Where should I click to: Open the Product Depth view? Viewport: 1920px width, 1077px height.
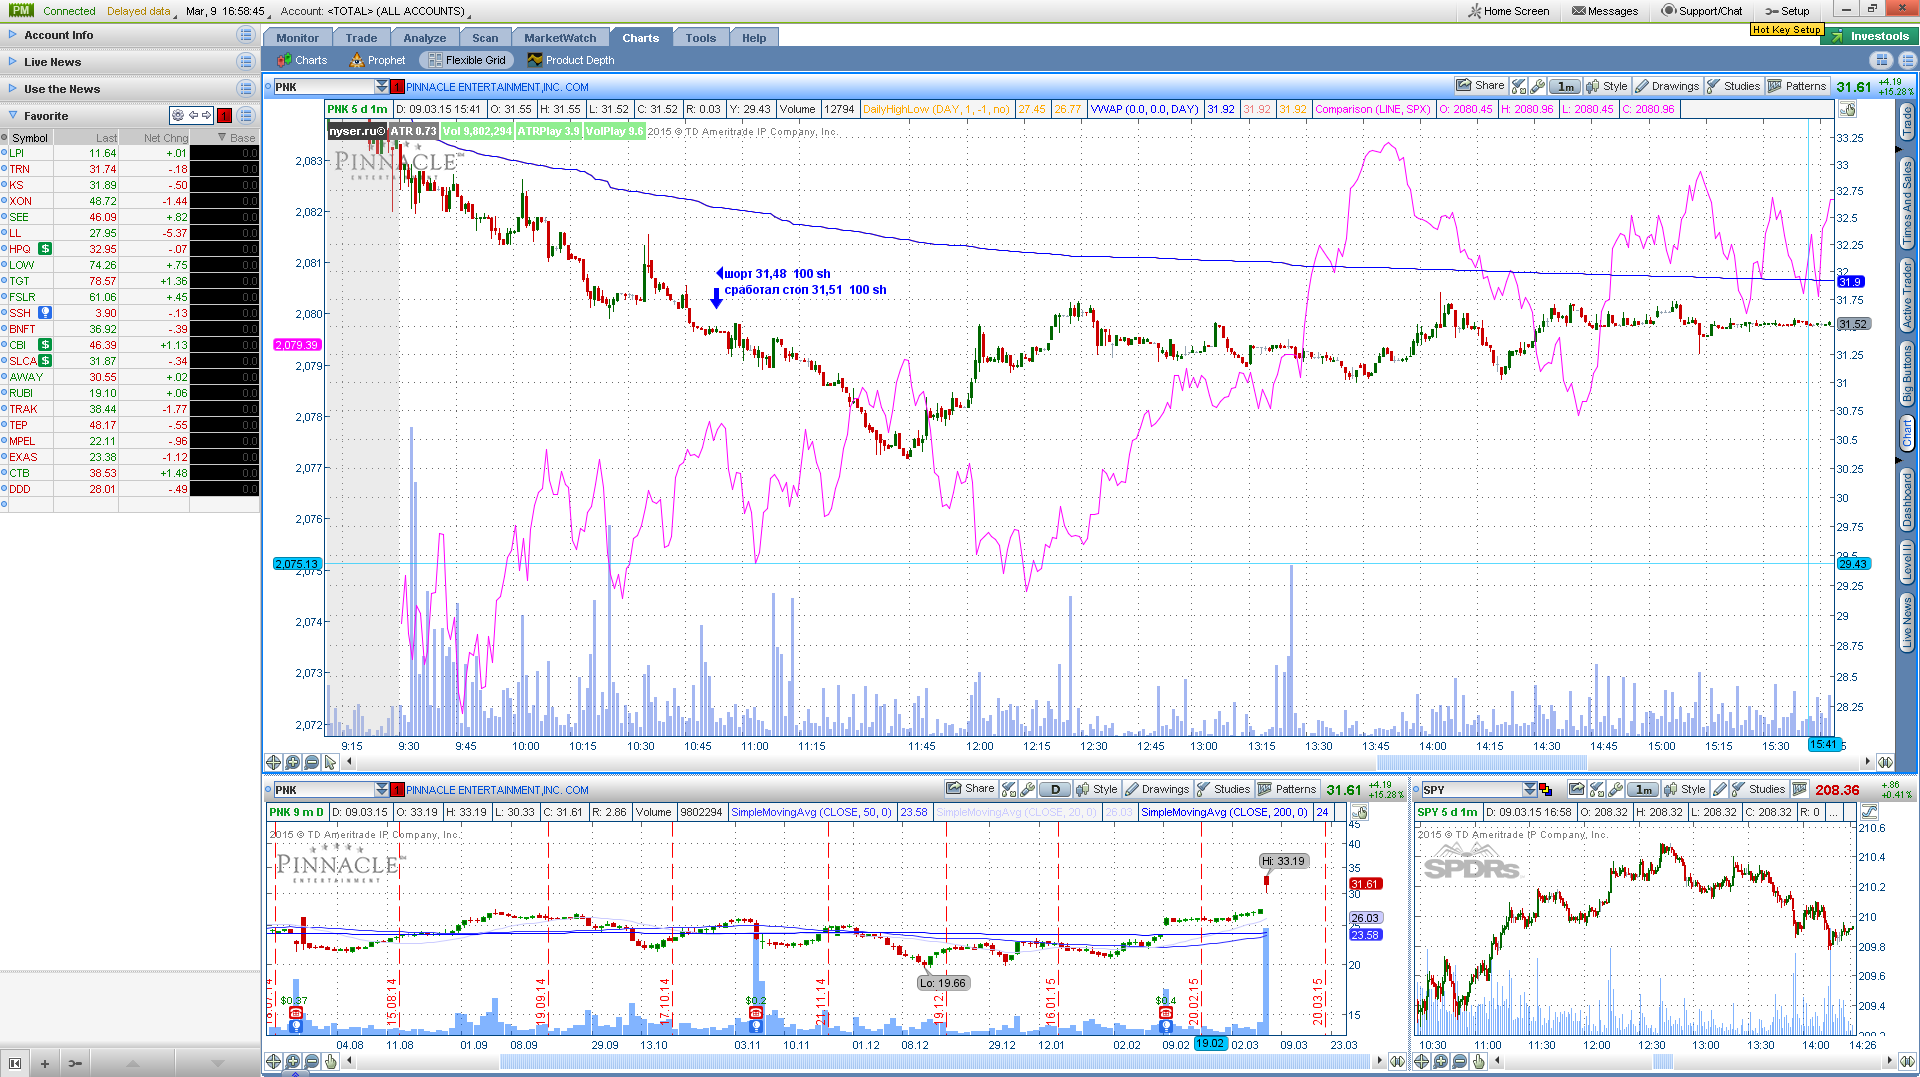click(x=571, y=60)
